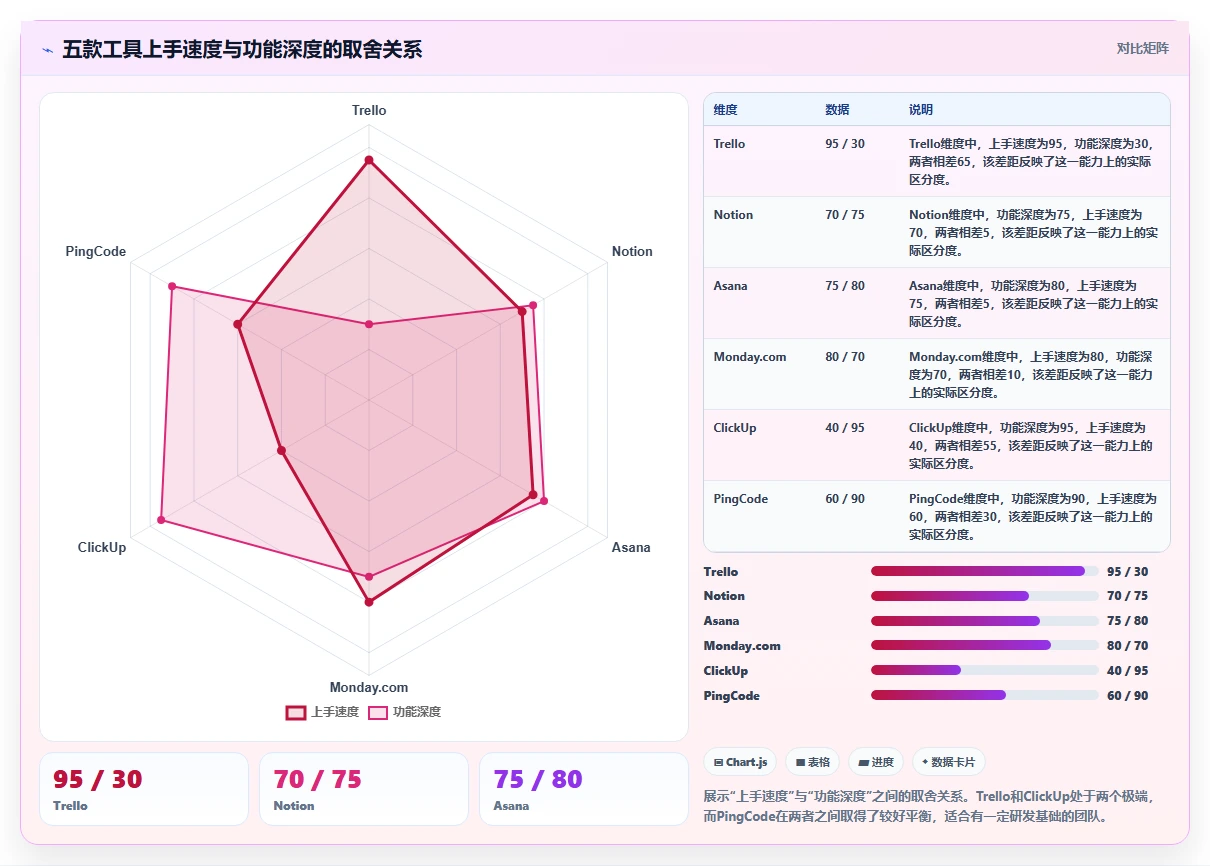Click the PingCode axis label on the radar
Viewport: 1210px width, 866px height.
pyautogui.click(x=96, y=252)
